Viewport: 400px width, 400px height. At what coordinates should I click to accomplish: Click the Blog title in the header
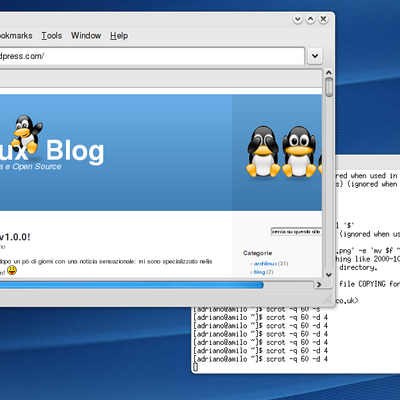pyautogui.click(x=75, y=151)
